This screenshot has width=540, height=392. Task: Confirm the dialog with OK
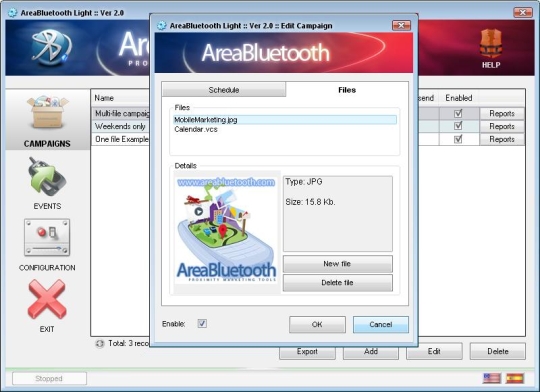[x=317, y=324]
